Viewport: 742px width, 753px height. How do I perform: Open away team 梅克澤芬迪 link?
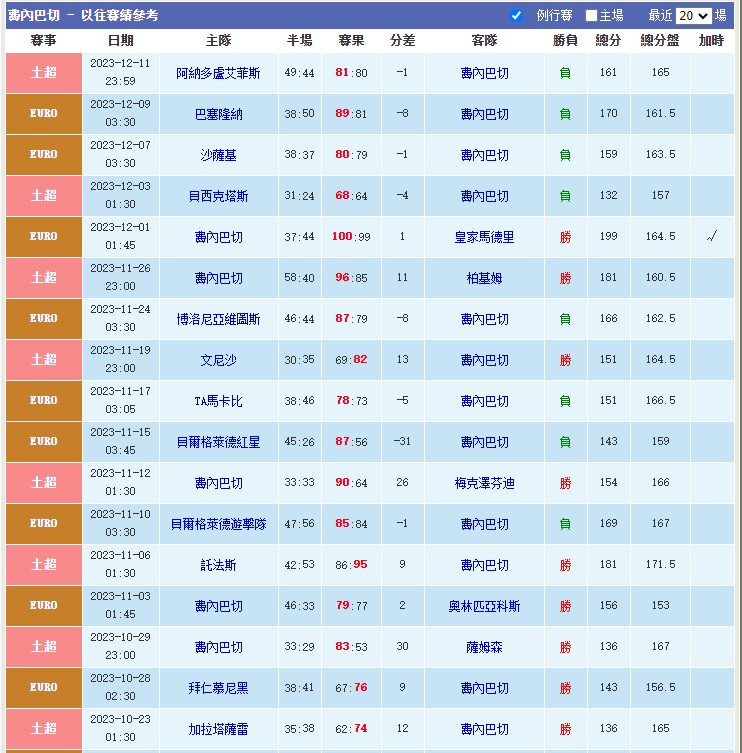[484, 483]
